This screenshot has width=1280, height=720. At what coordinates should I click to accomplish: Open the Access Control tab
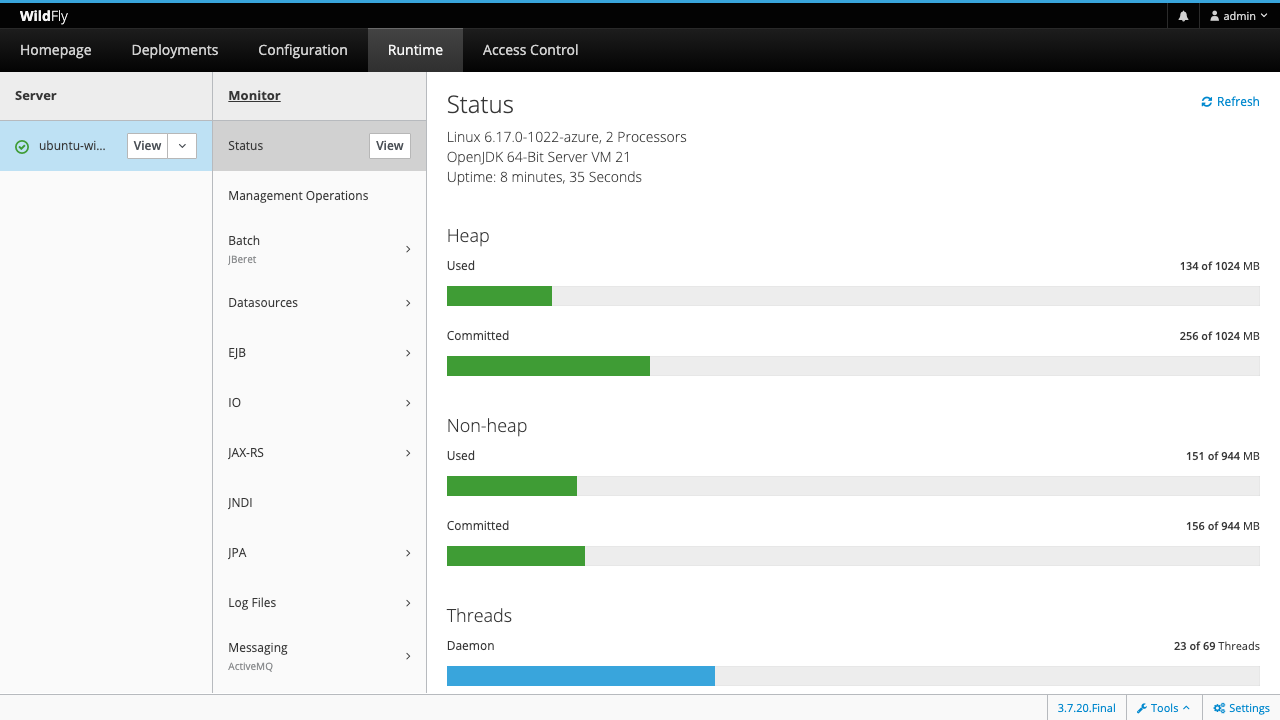tap(530, 50)
